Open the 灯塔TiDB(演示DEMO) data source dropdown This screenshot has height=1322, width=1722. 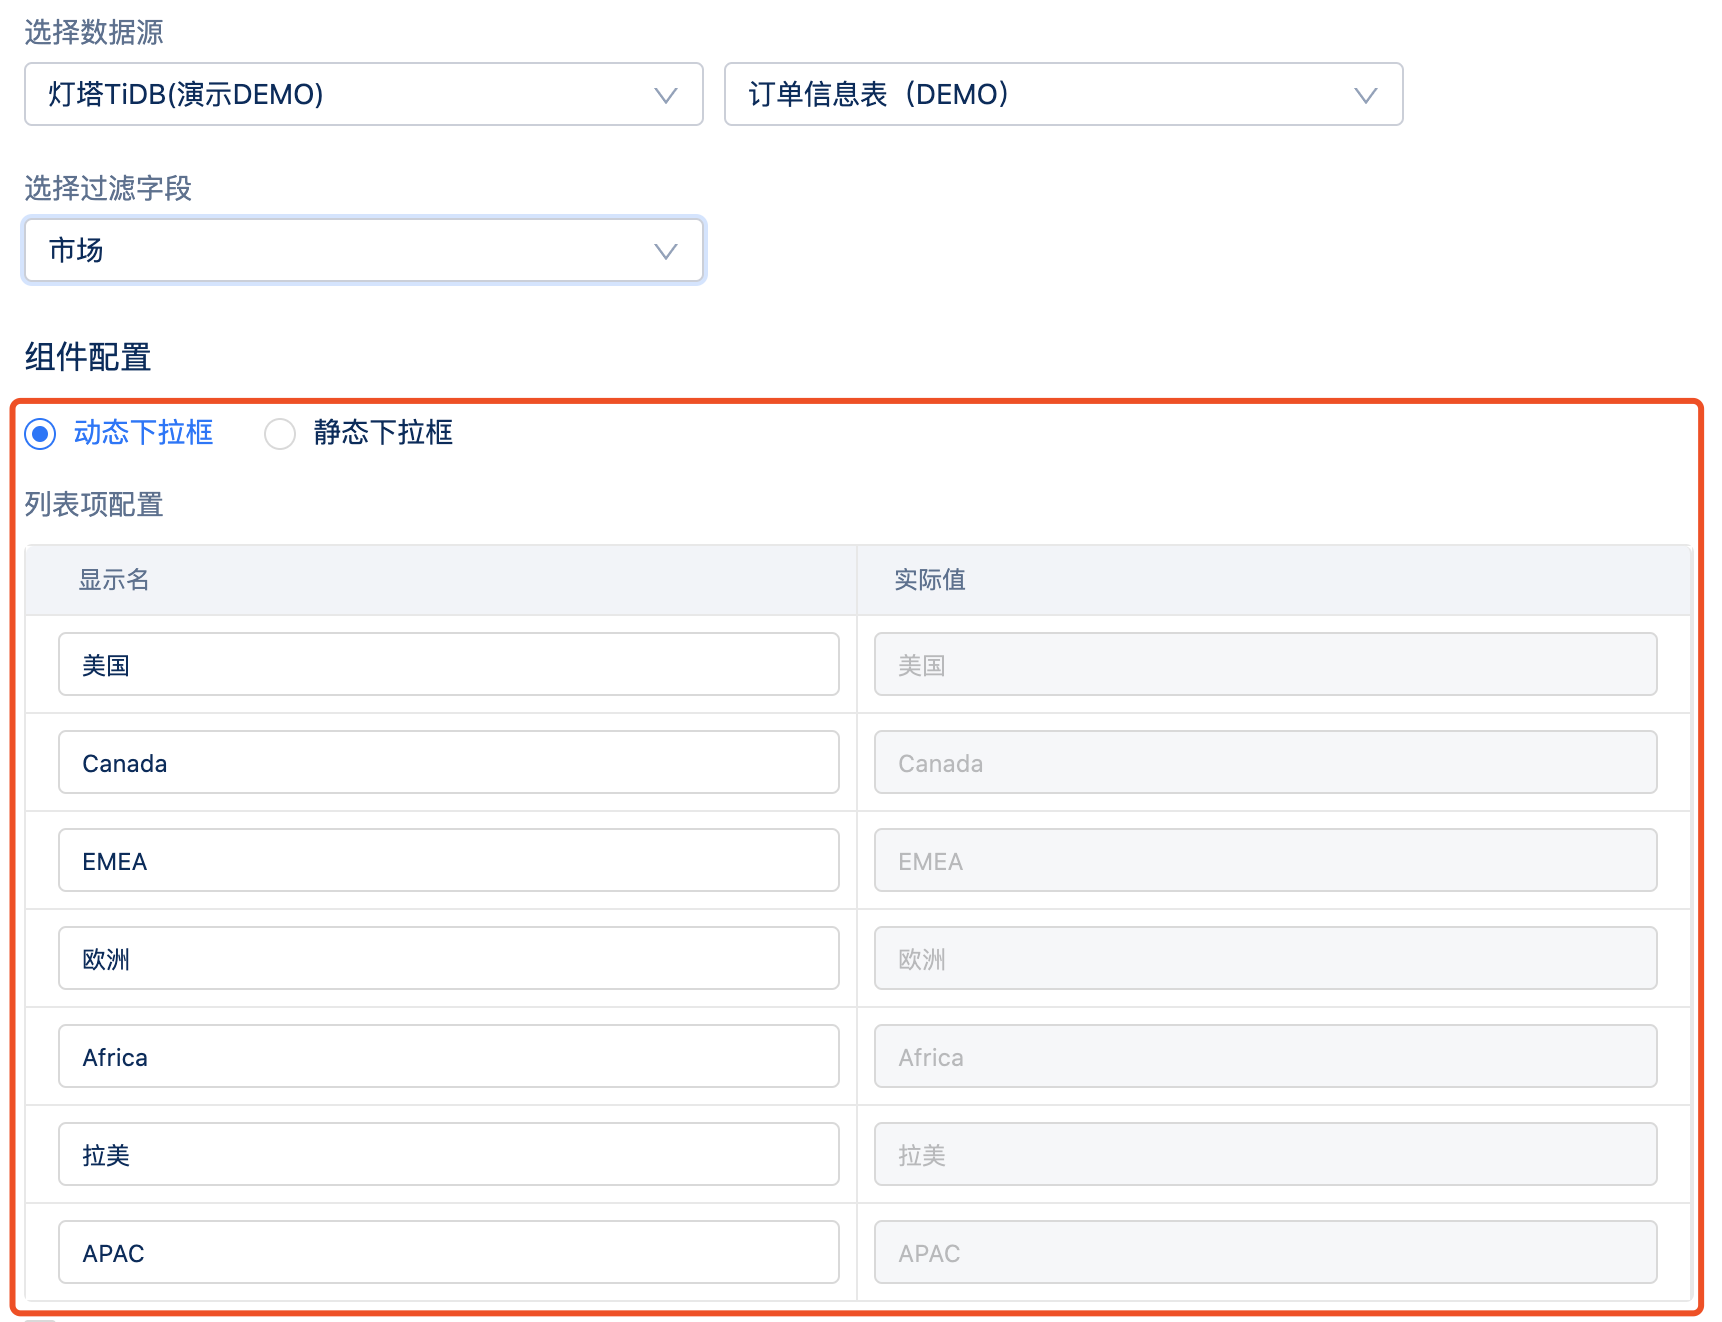(x=363, y=94)
